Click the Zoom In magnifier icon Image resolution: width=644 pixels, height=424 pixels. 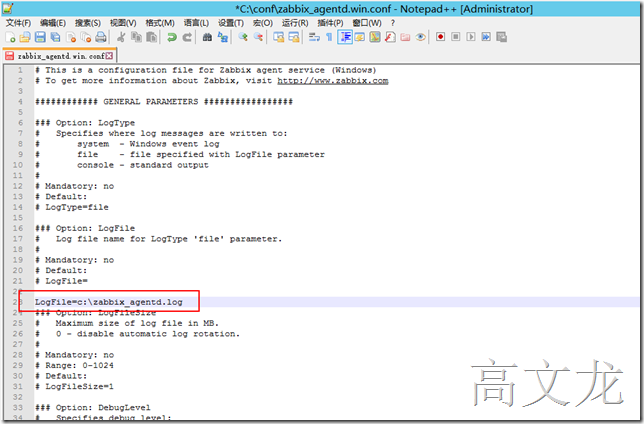[x=243, y=37]
